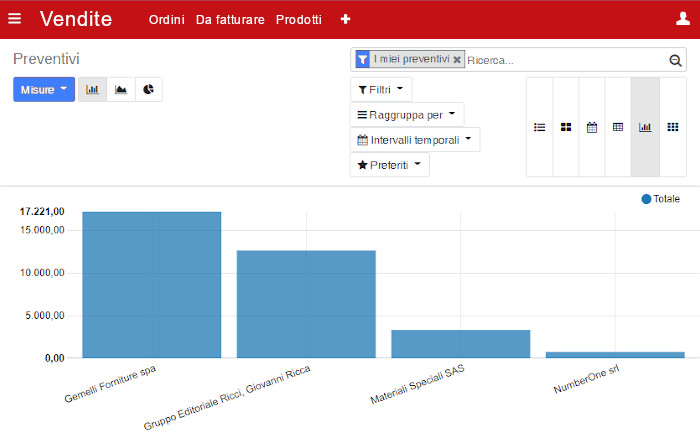Click the search magnifier icon
700x442 pixels.
(x=675, y=60)
